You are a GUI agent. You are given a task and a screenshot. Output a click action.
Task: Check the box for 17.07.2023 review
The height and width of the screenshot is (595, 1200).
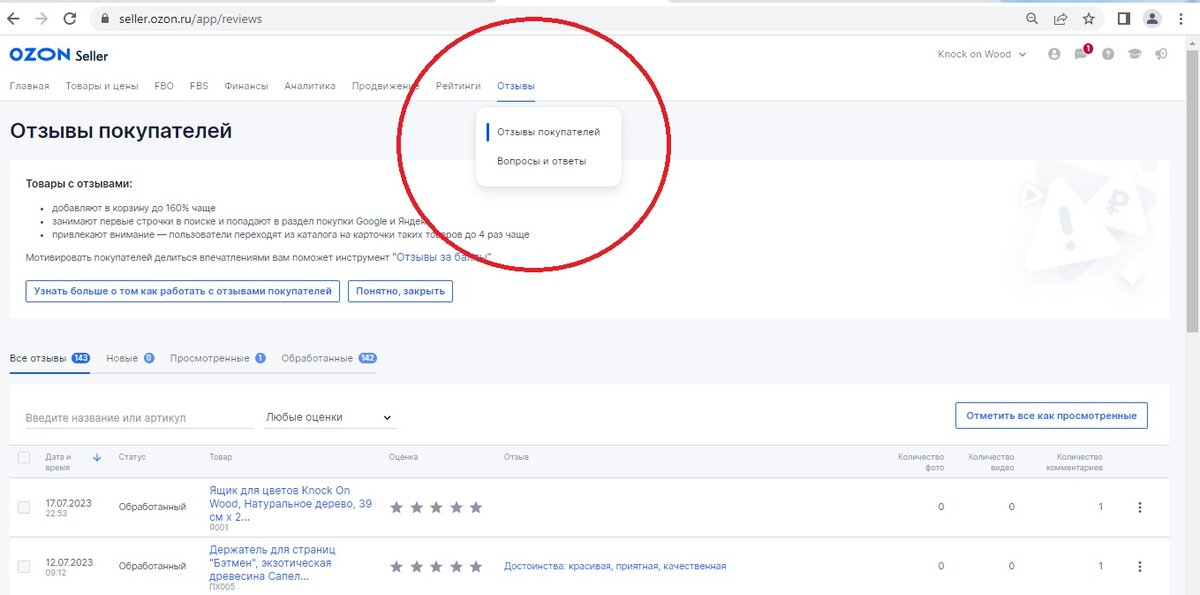point(24,507)
